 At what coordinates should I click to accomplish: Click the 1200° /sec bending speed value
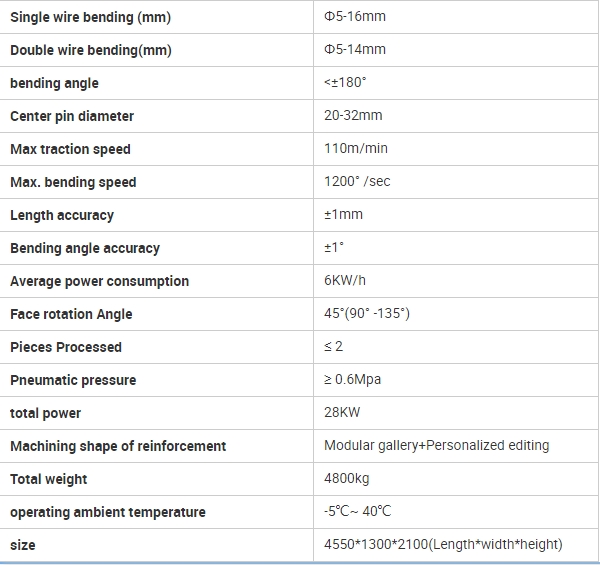coord(357,182)
